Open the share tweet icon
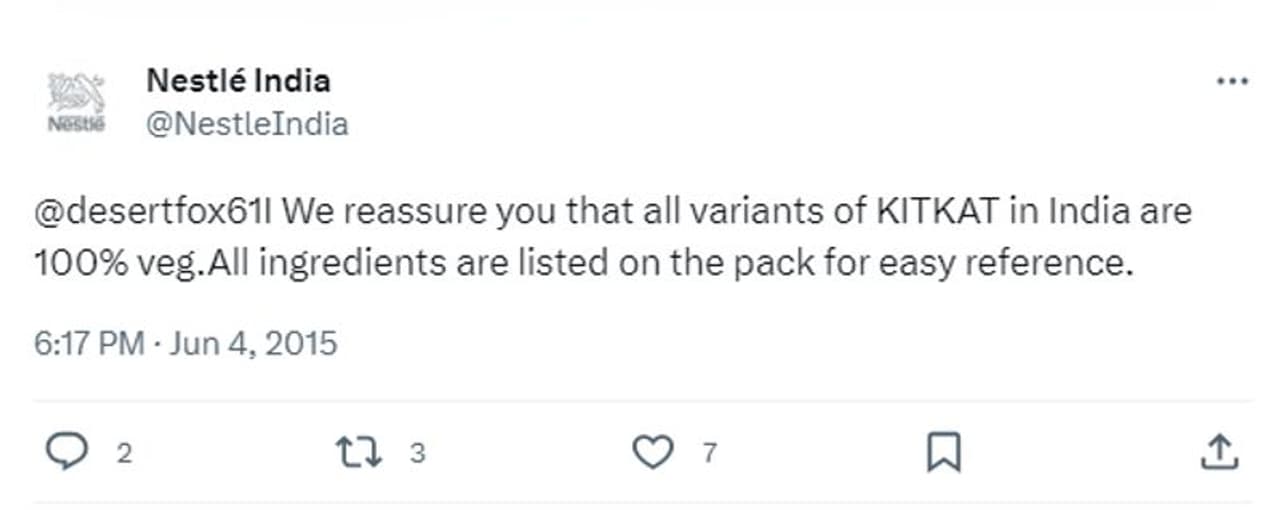The image size is (1280, 510). tap(1218, 452)
